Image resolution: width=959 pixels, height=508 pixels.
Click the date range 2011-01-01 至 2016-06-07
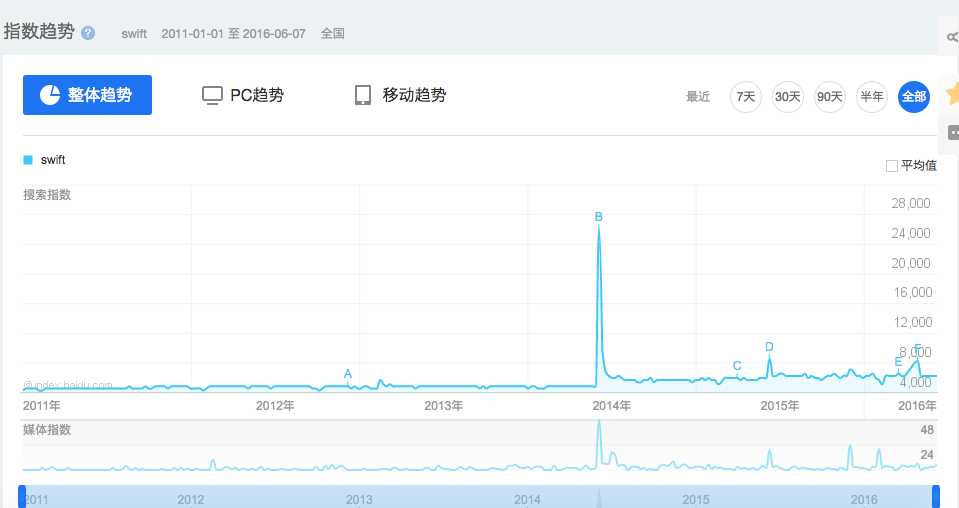[233, 34]
